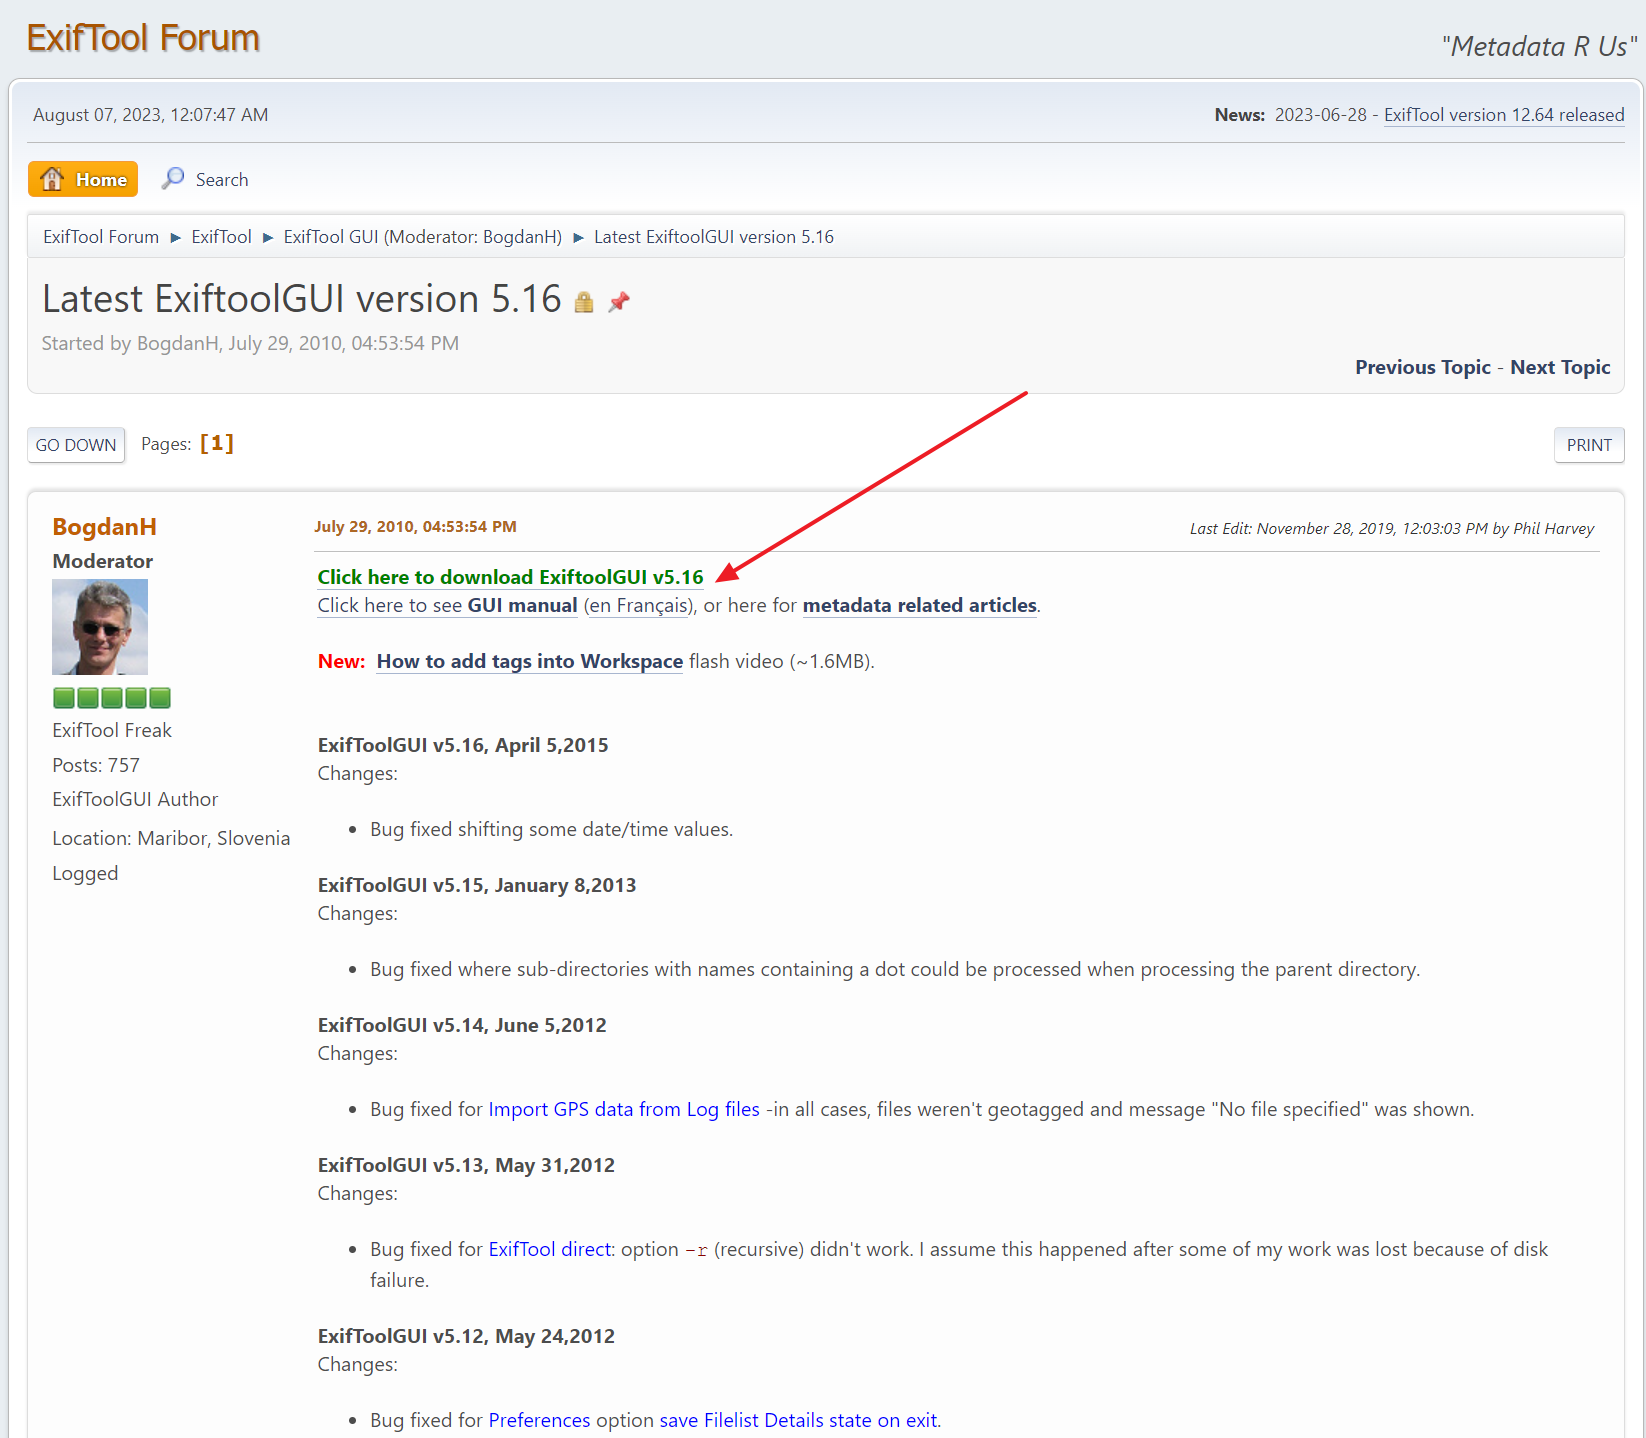The height and width of the screenshot is (1438, 1646).
Task: Click the GO DOWN button
Action: coord(76,445)
